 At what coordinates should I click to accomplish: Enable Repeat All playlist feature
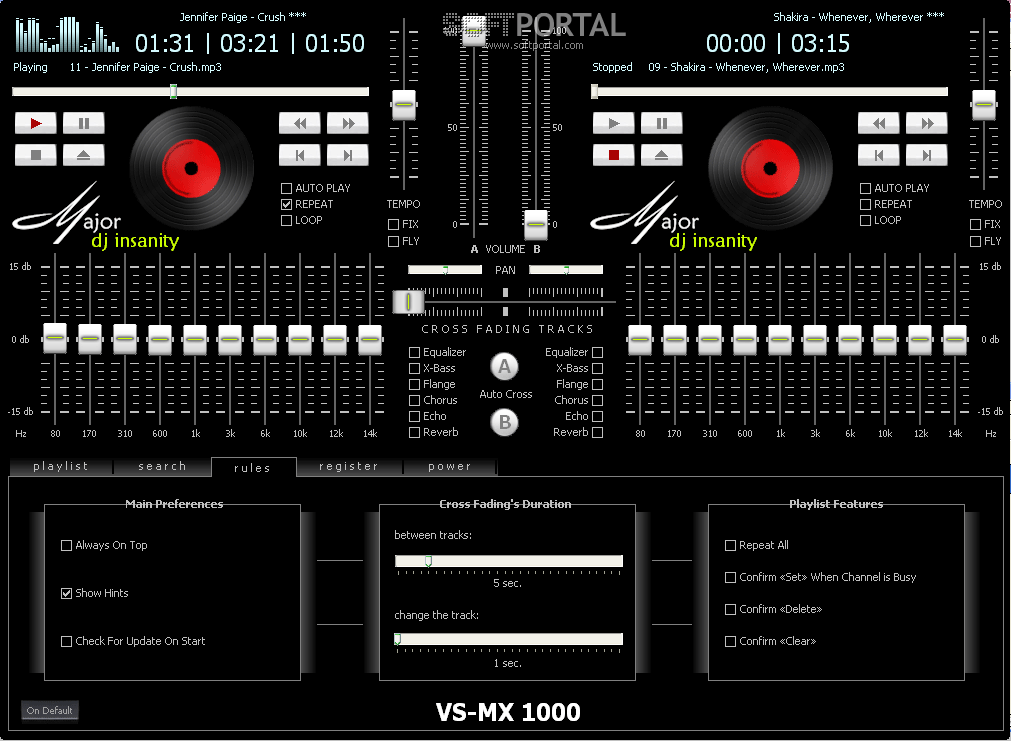pyautogui.click(x=731, y=546)
